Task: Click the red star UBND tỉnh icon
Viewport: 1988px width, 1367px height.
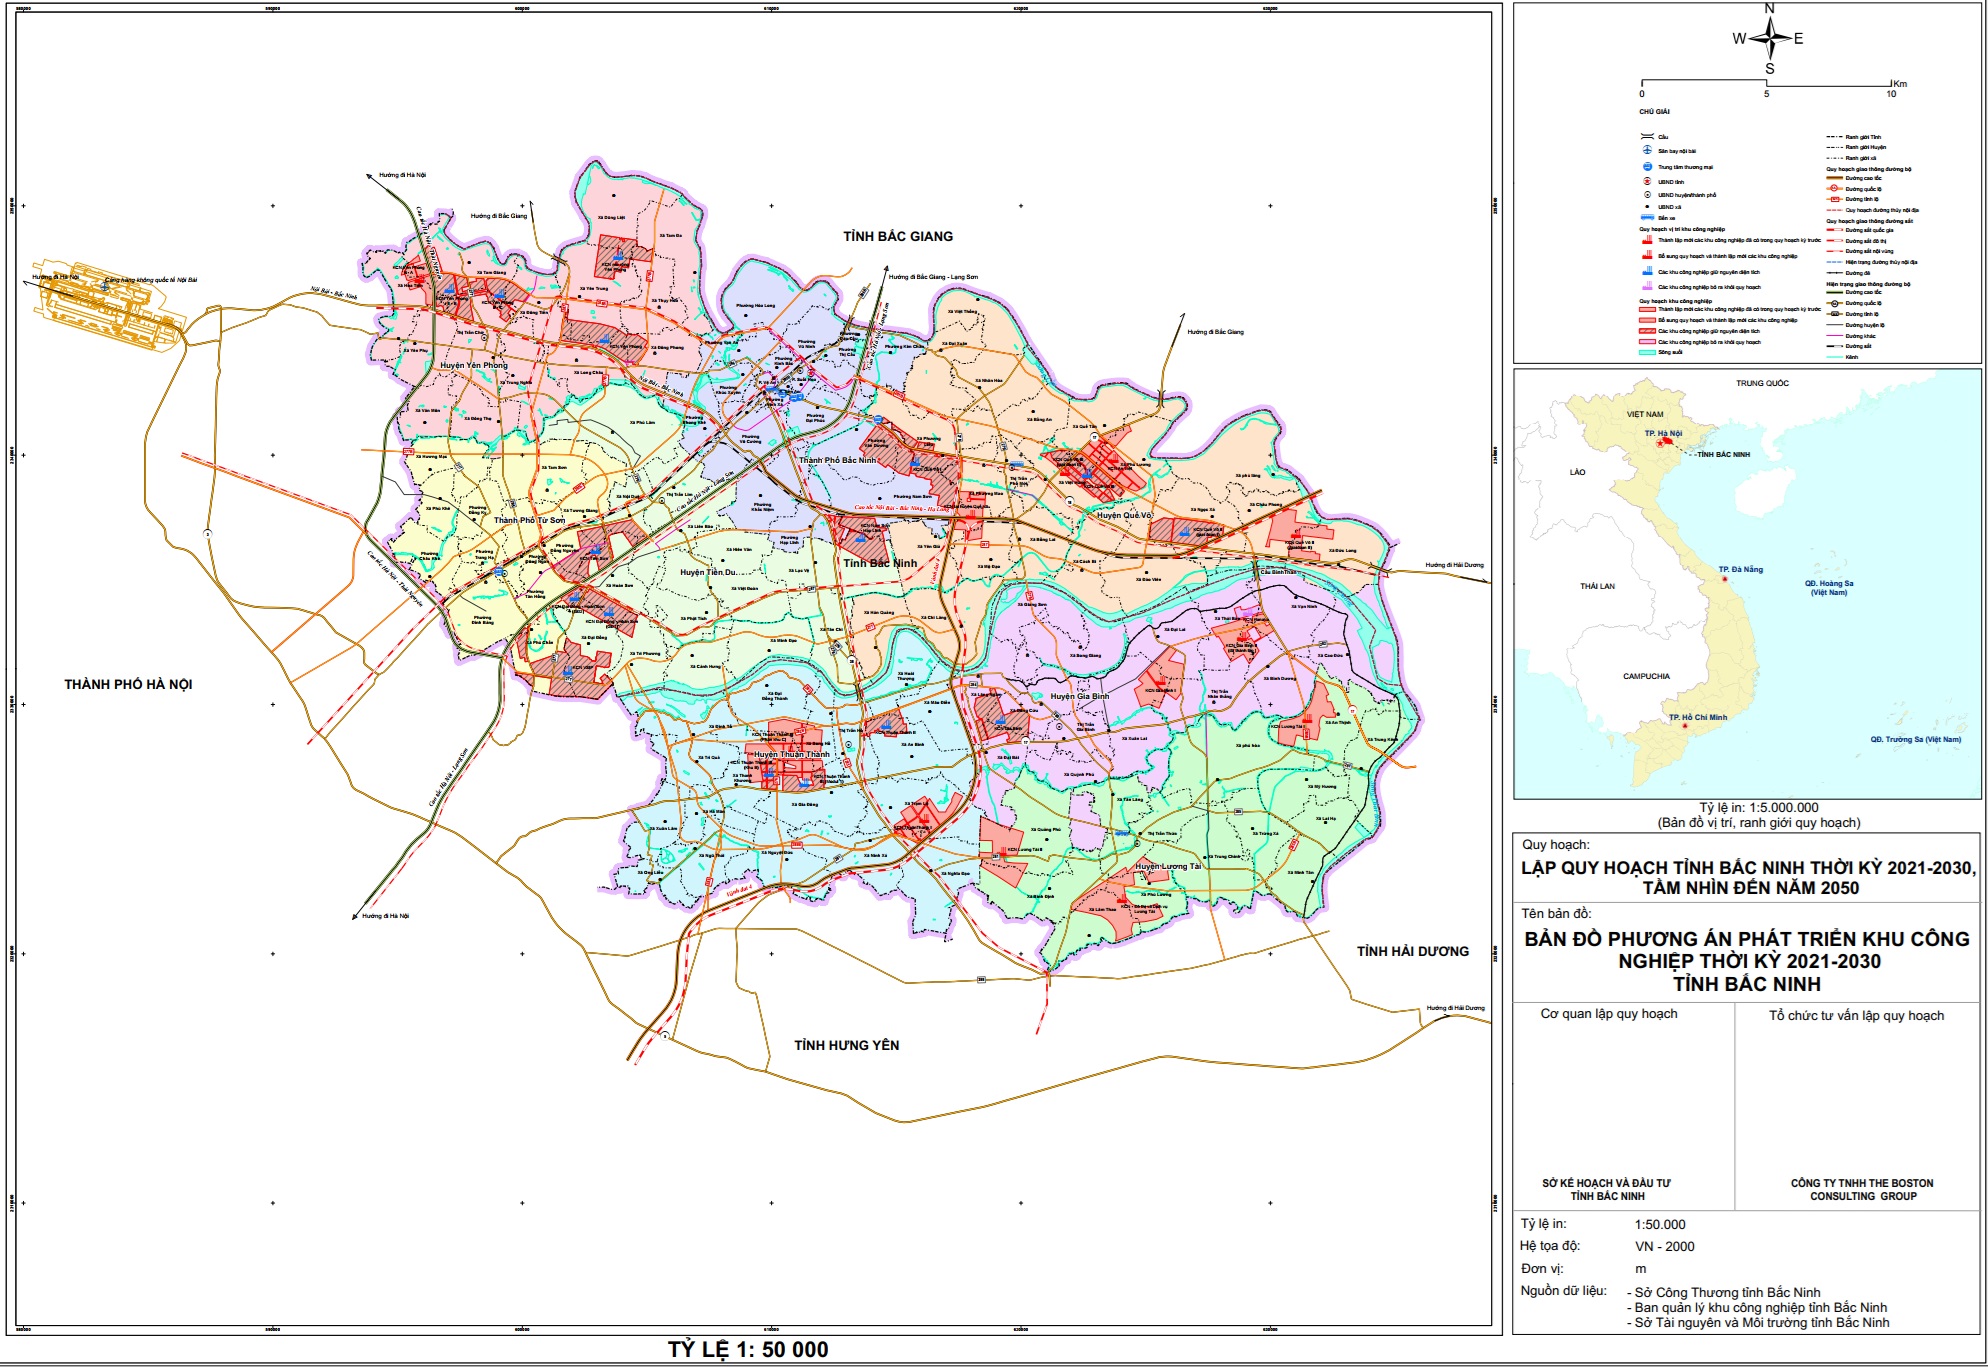Action: click(x=1647, y=182)
